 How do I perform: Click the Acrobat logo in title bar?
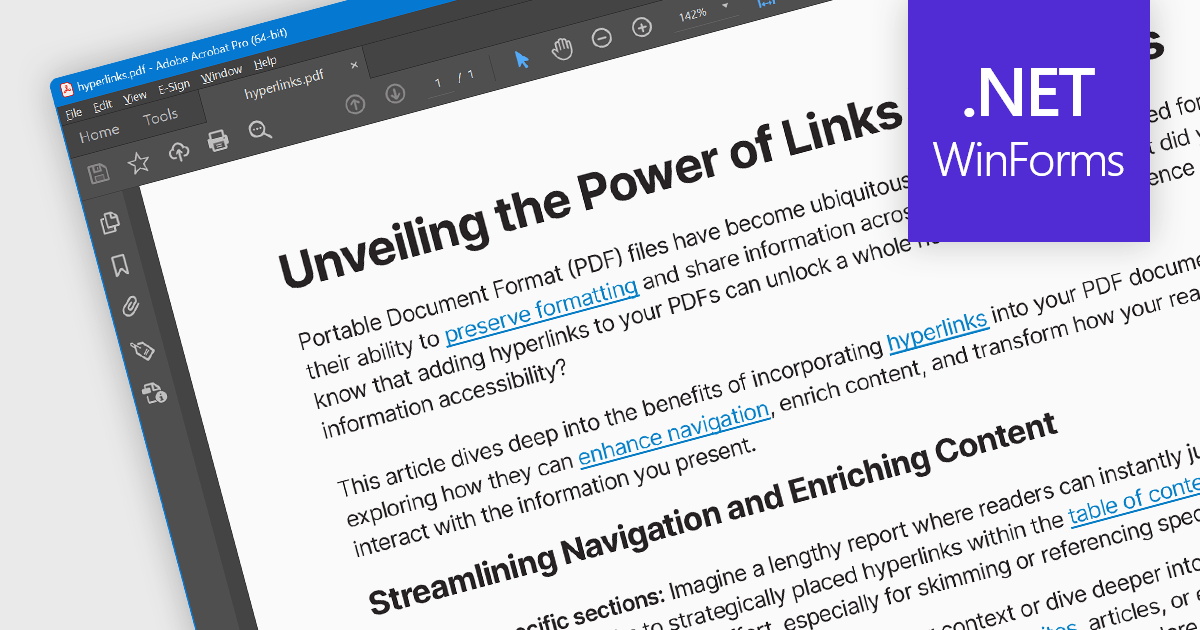[67, 90]
